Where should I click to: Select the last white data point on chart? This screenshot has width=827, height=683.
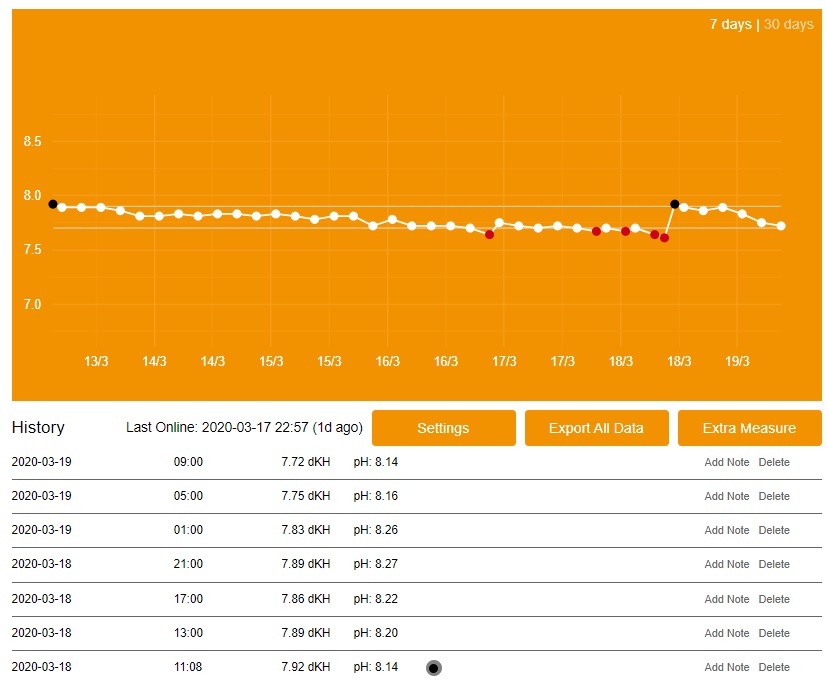coord(781,226)
